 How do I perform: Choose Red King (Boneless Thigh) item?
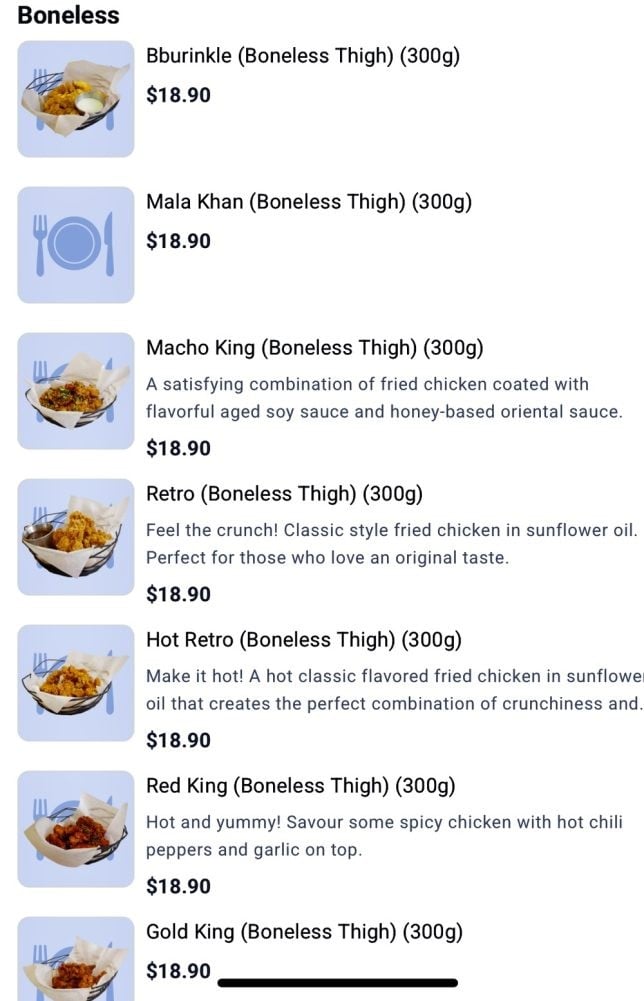[301, 786]
